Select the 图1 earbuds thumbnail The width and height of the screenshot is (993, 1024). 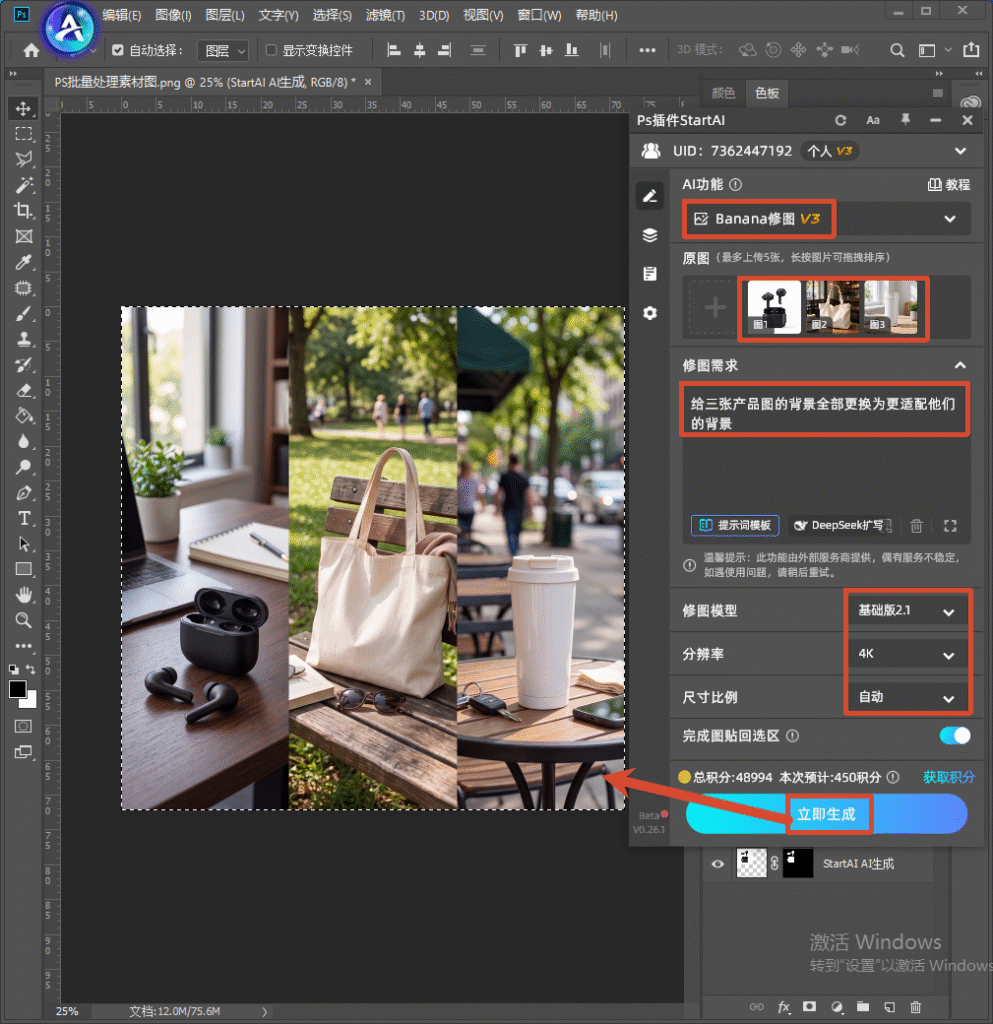(x=774, y=307)
